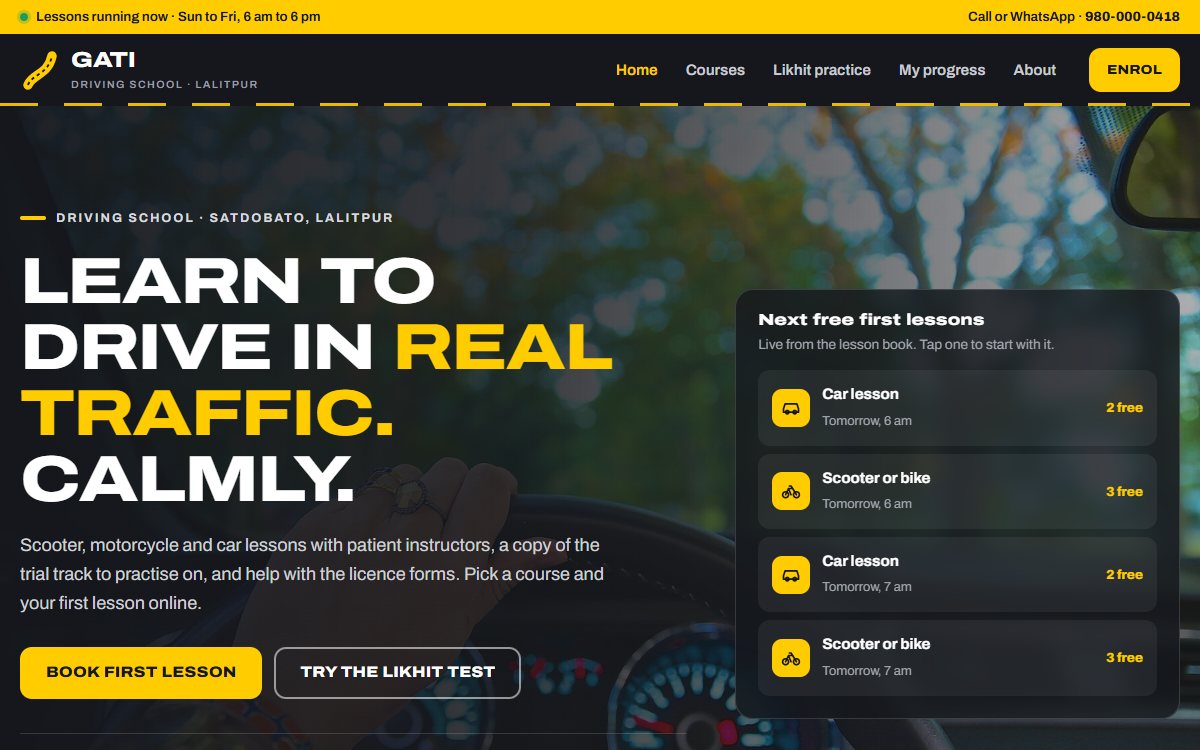1200x750 pixels.
Task: Click the Gati road logo icon
Action: (40, 70)
